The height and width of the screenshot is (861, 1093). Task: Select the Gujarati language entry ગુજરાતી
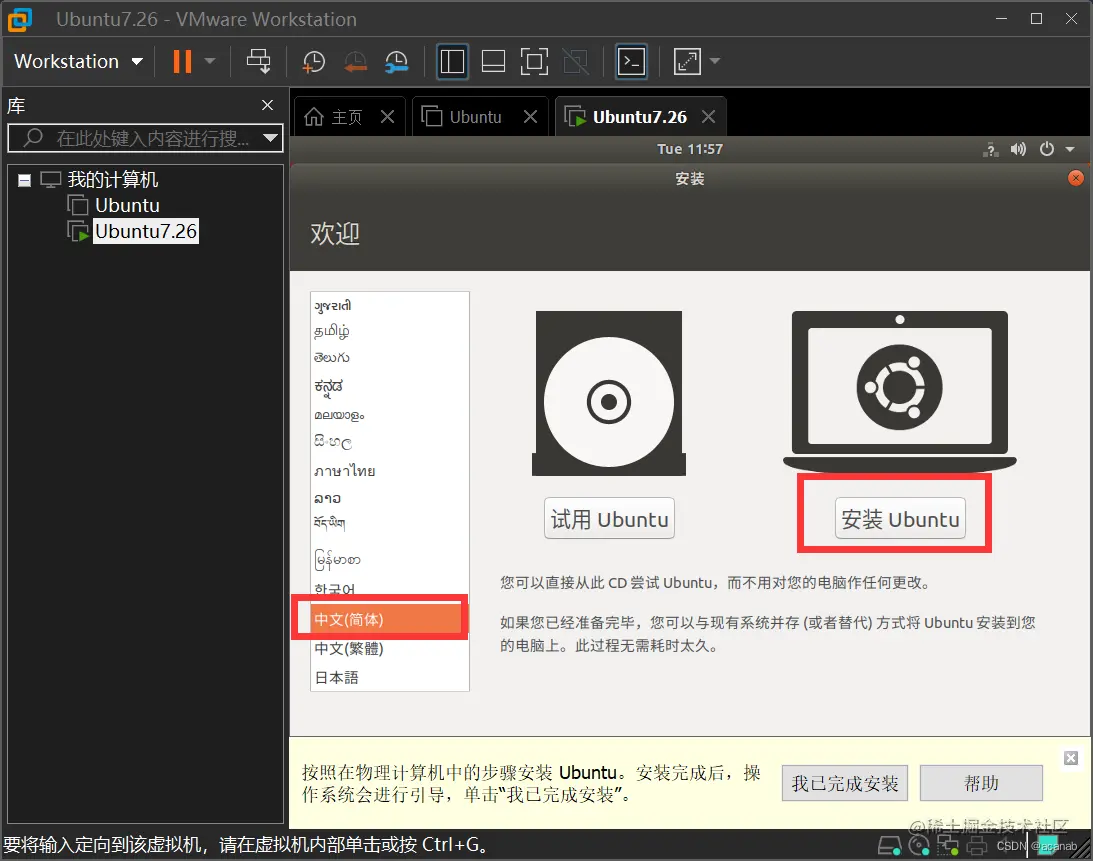(333, 306)
